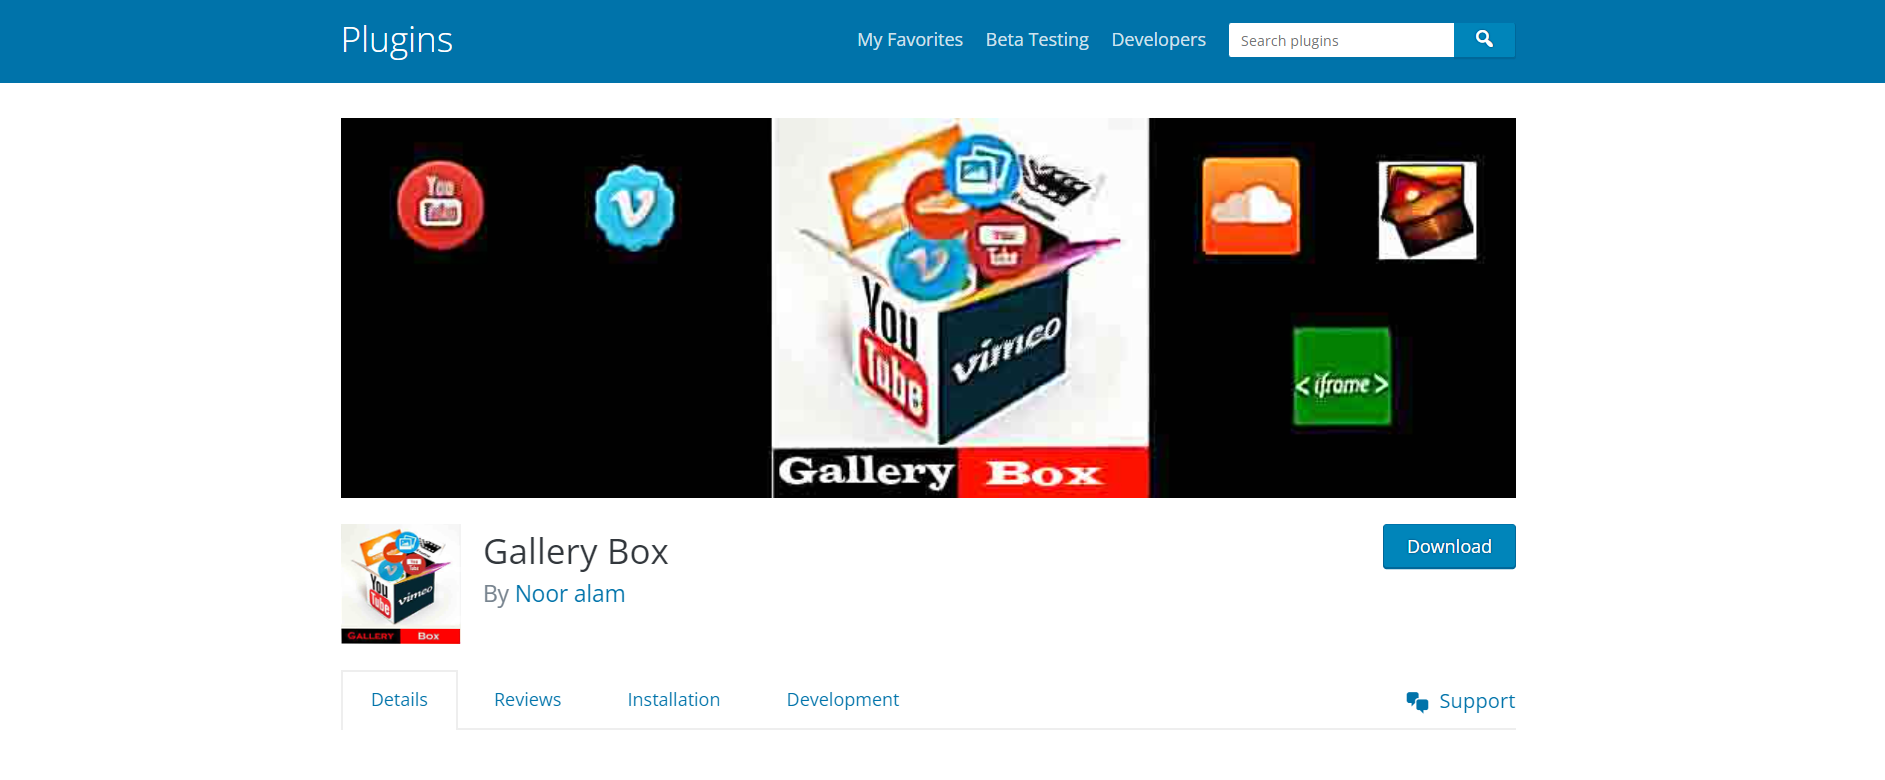Click the Gallery Box plugin title
This screenshot has width=1885, height=780.
pos(576,552)
